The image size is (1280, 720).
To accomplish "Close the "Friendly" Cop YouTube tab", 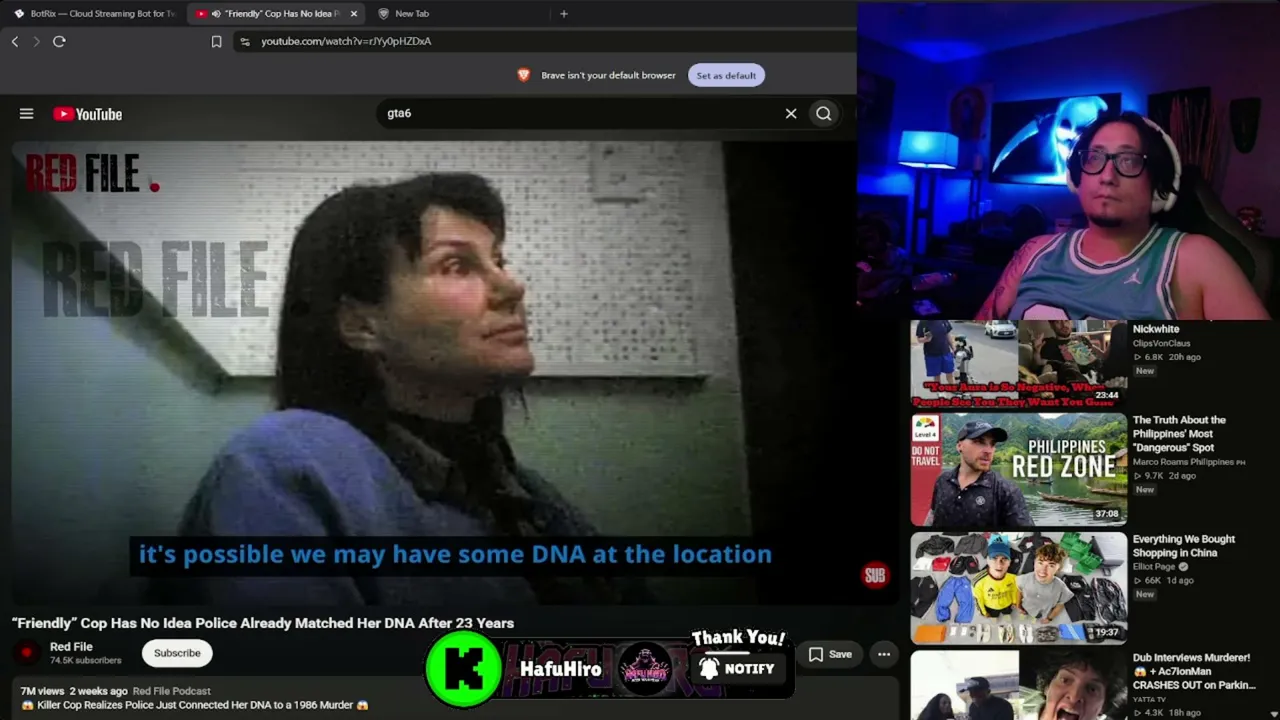I will (353, 14).
